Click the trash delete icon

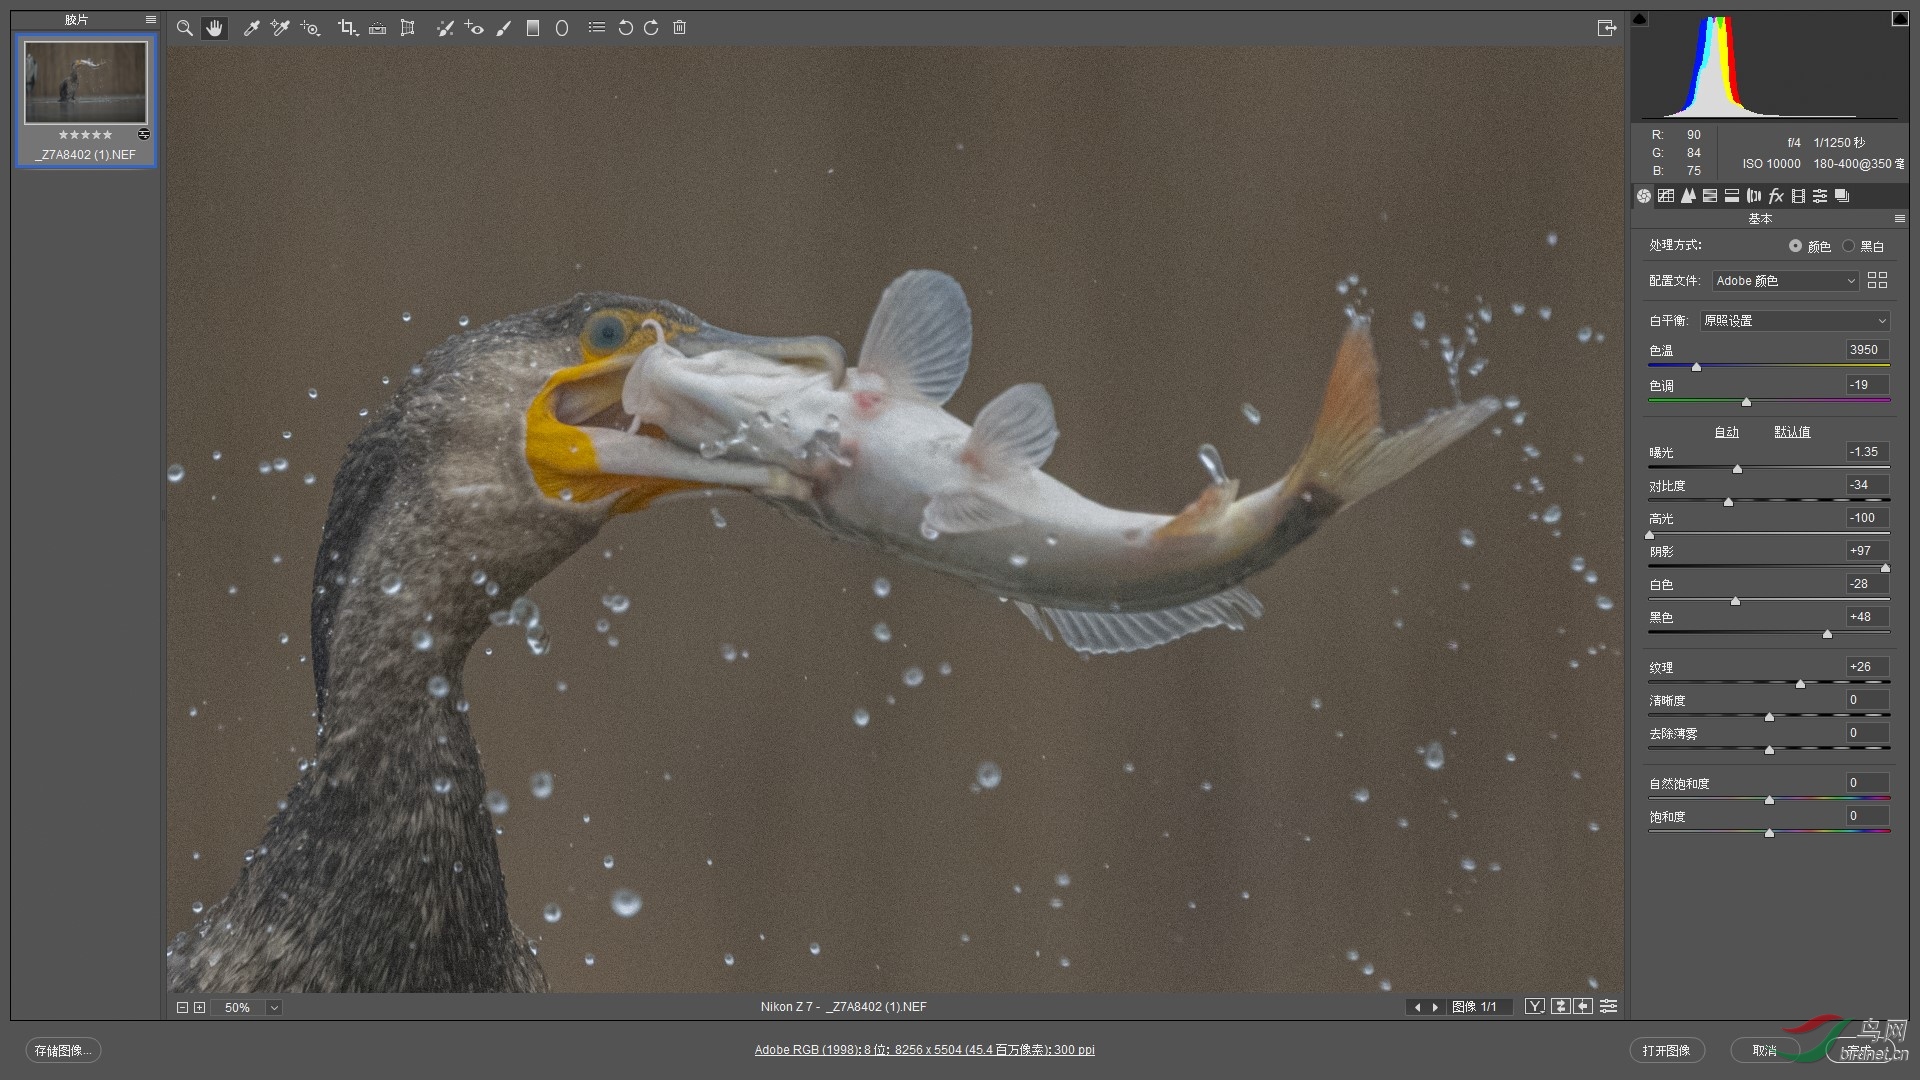(x=680, y=28)
